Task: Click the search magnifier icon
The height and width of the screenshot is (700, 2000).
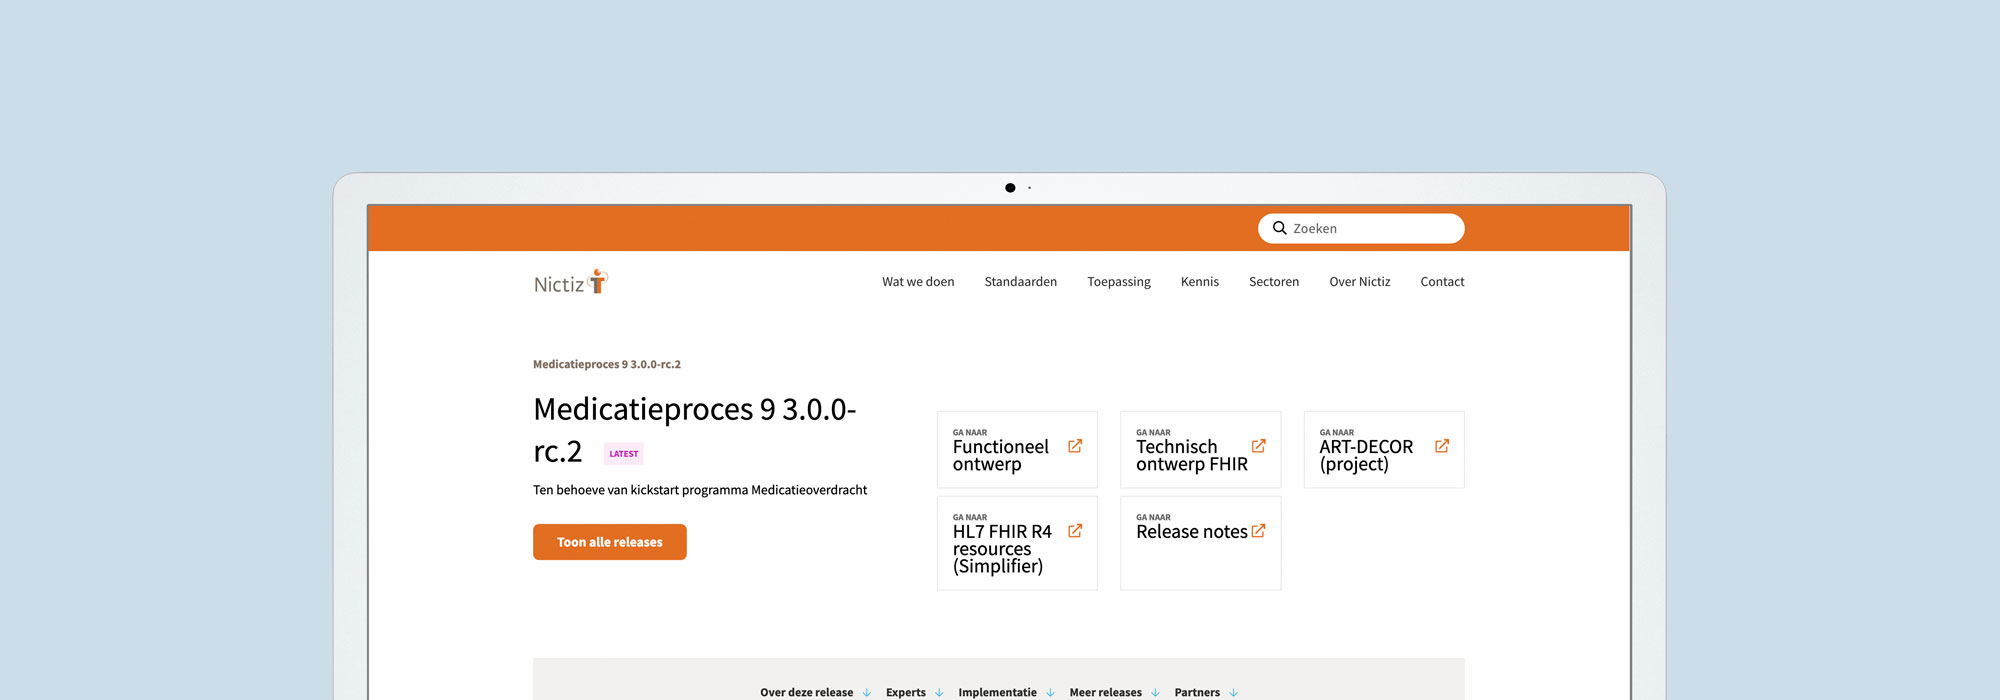Action: click(x=1279, y=228)
